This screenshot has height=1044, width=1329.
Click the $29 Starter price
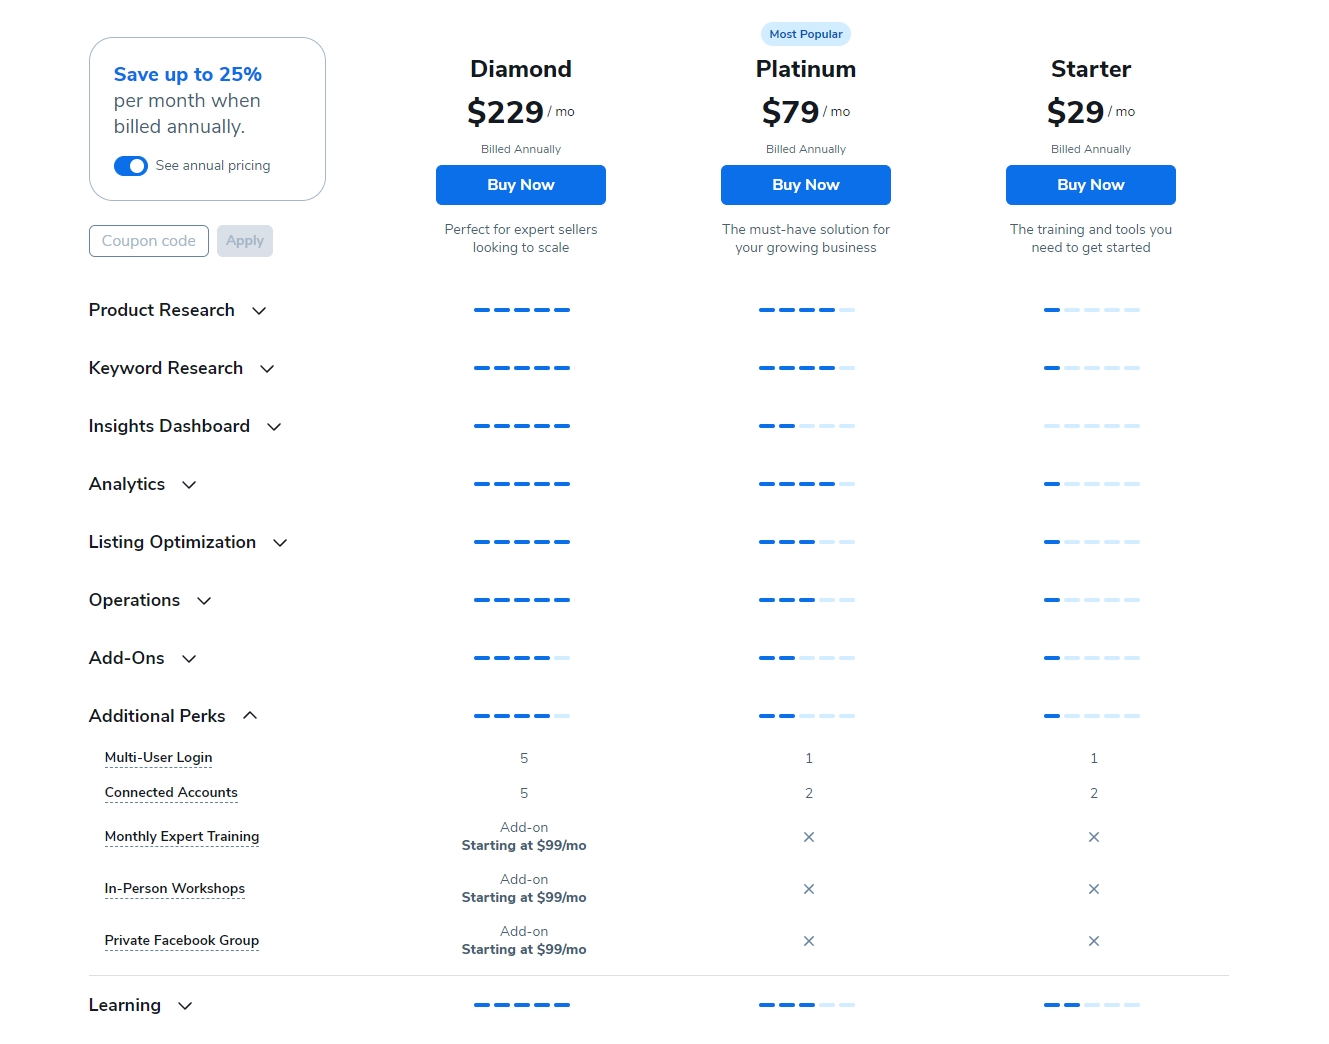1075,112
